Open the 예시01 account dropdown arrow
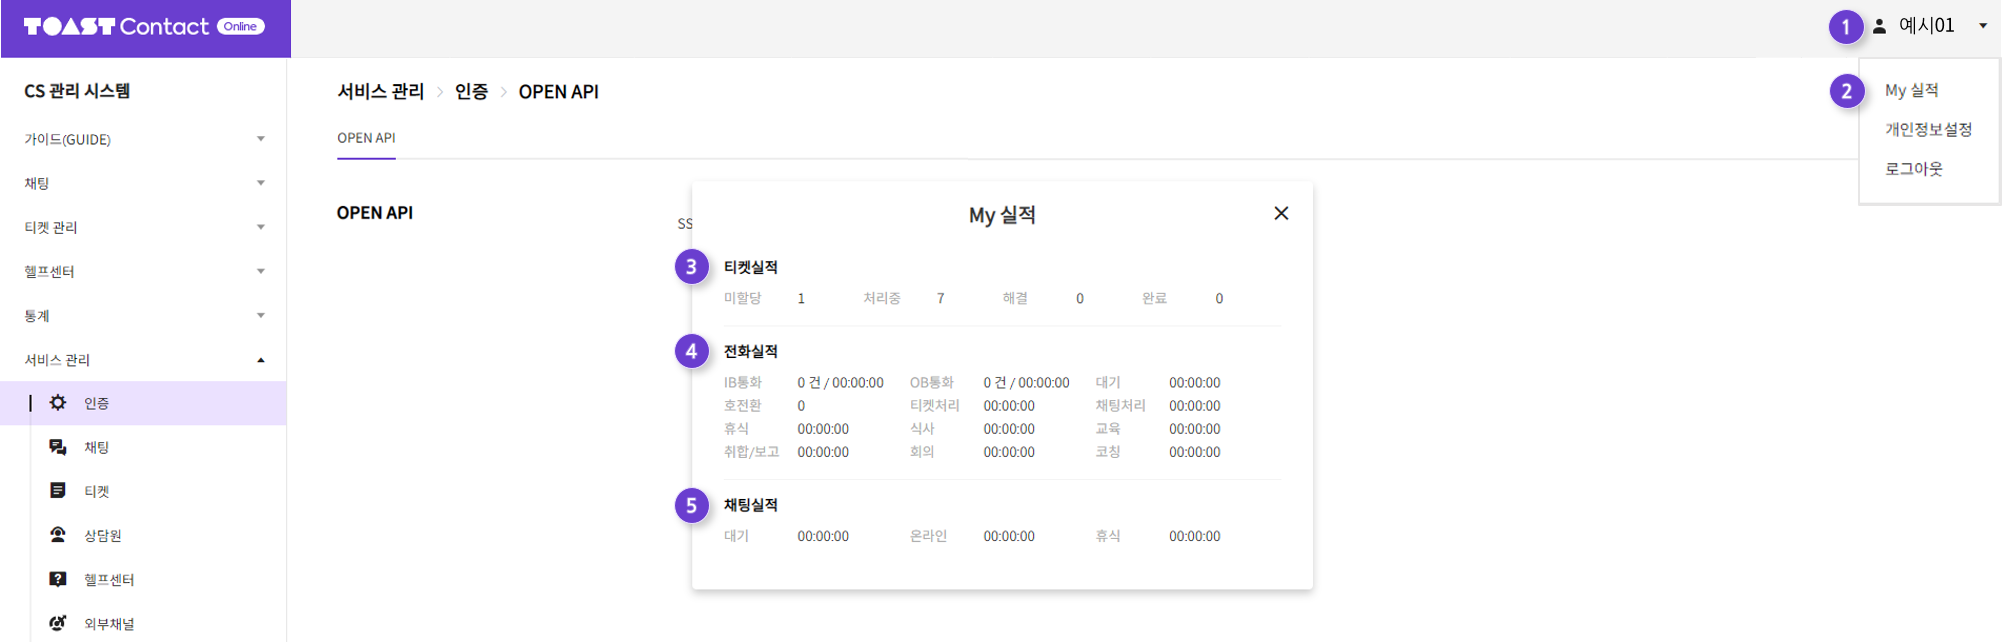 click(1983, 26)
